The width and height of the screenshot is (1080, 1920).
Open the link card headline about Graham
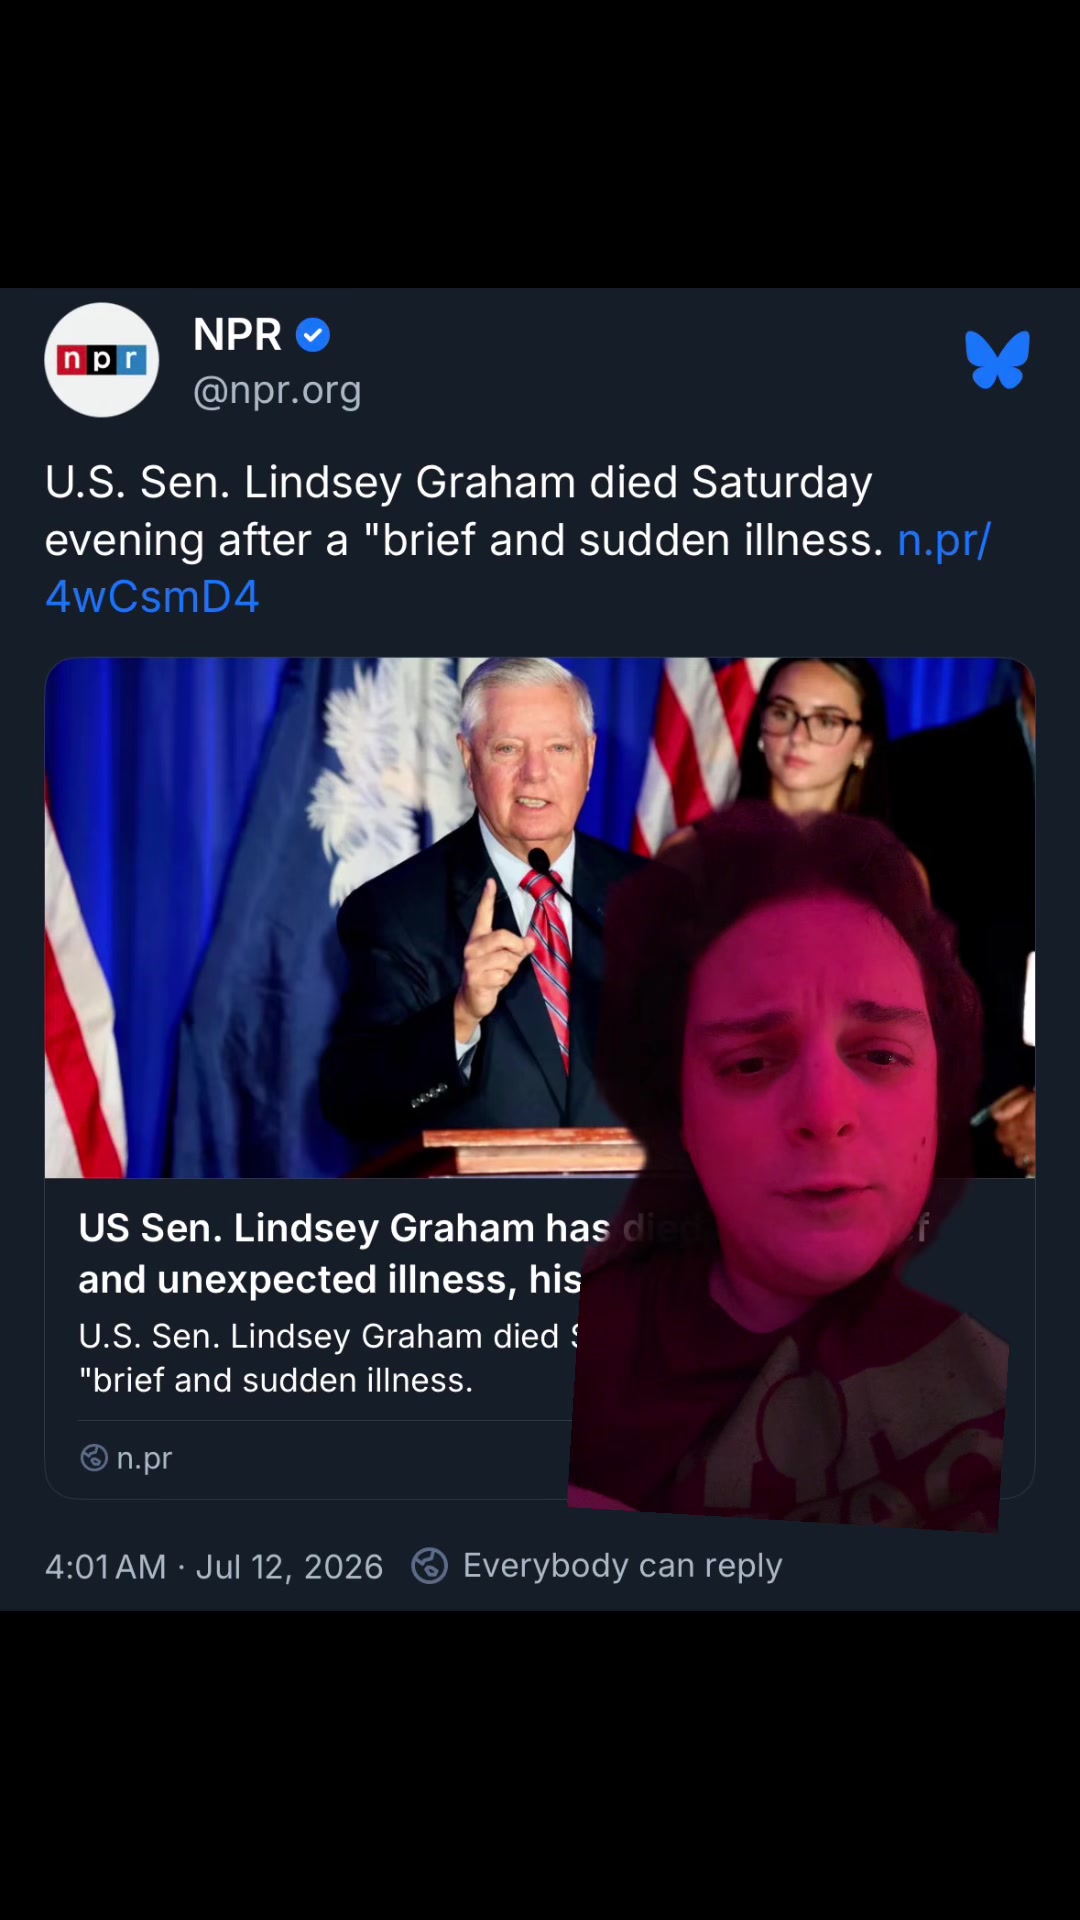(x=330, y=1254)
